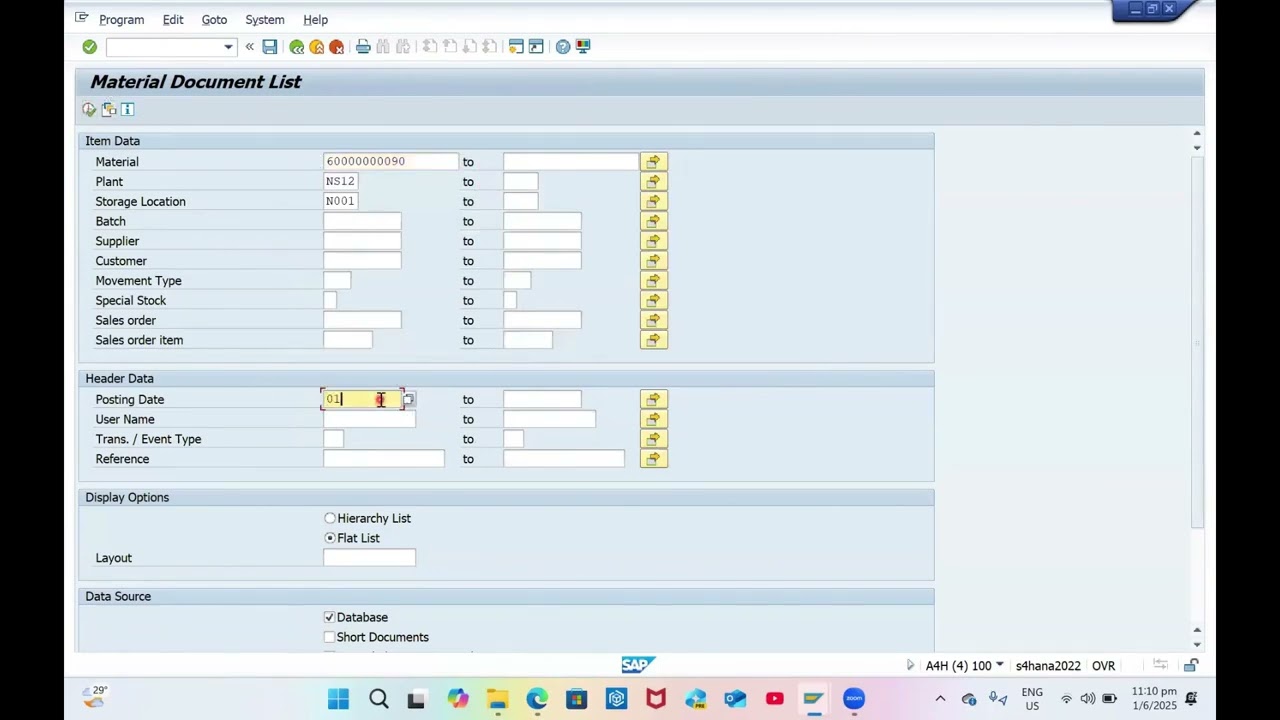Open Microsoft Edge from the taskbar

point(537,699)
